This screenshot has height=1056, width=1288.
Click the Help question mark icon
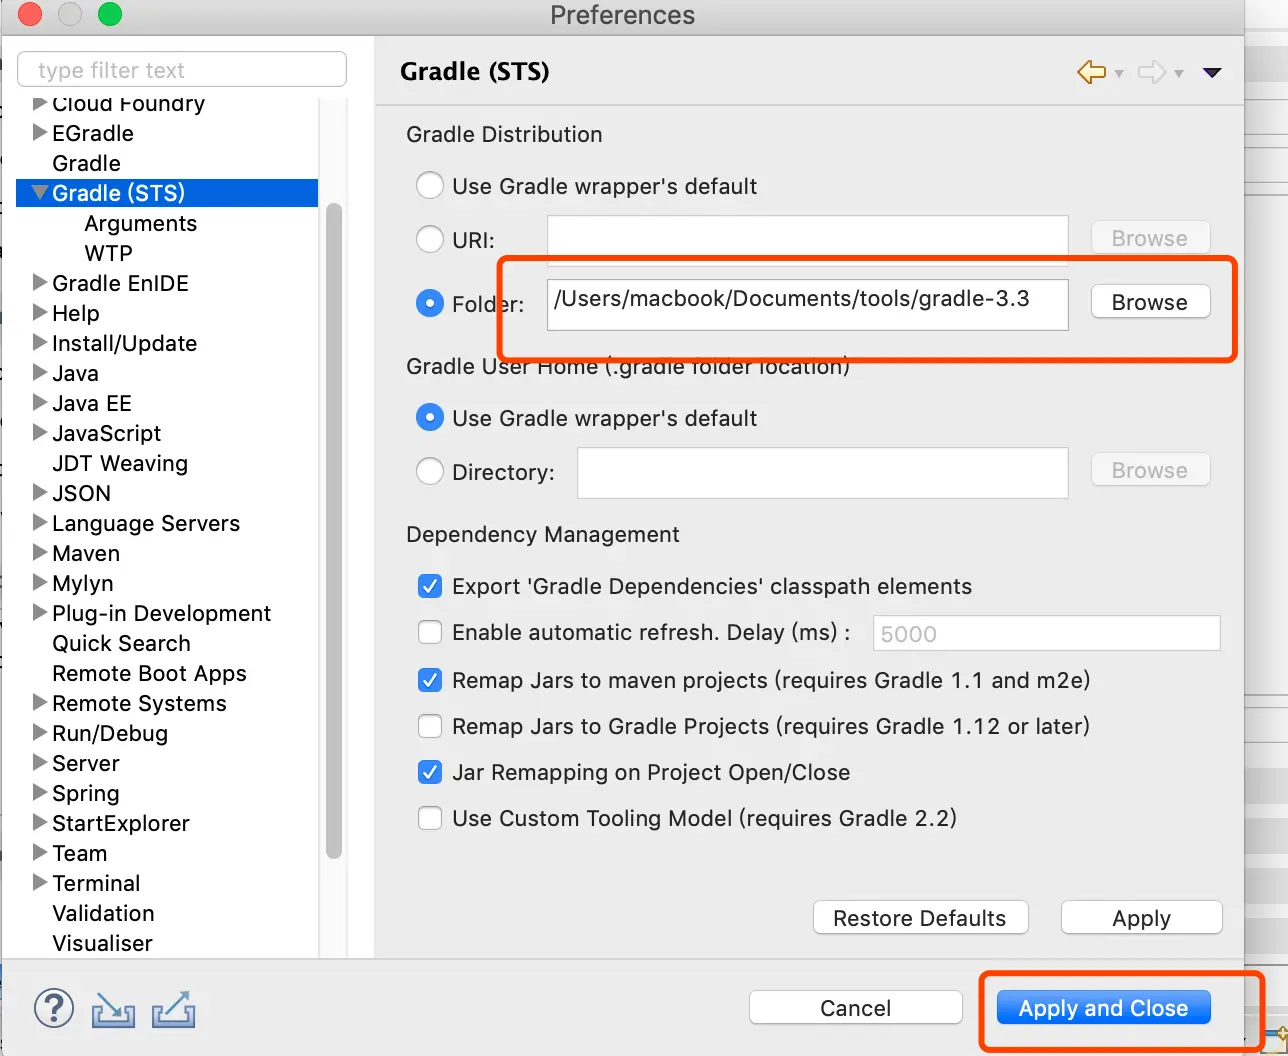[54, 1008]
